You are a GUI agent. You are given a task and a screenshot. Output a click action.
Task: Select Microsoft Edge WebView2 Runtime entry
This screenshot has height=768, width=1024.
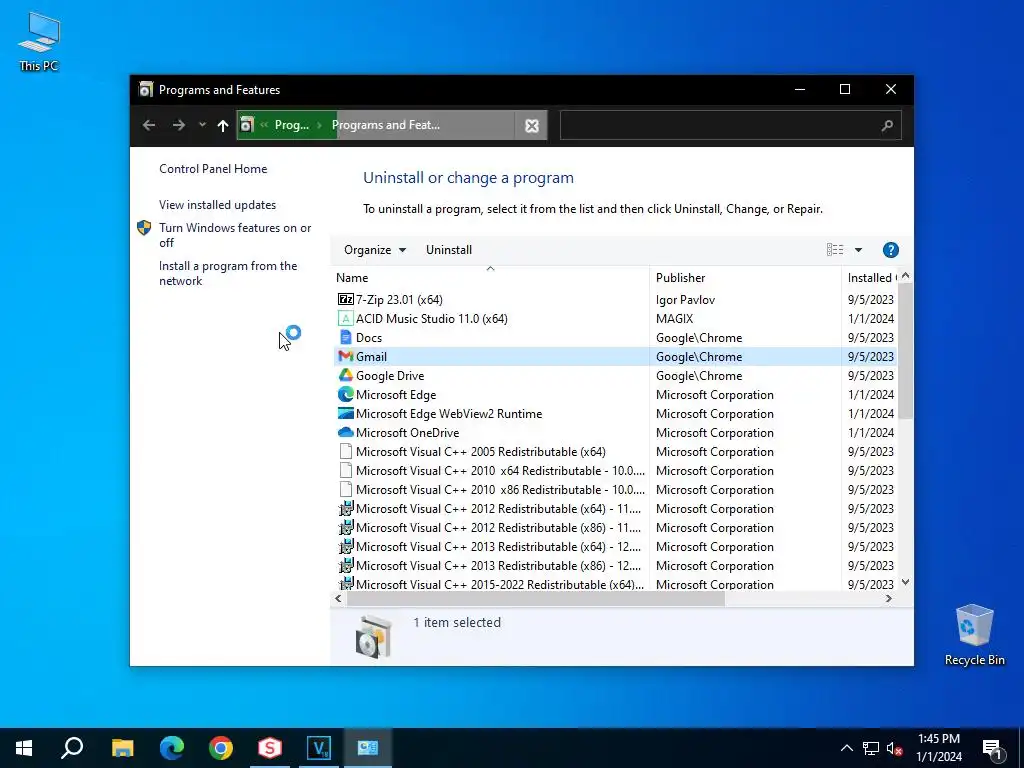[x=614, y=413]
